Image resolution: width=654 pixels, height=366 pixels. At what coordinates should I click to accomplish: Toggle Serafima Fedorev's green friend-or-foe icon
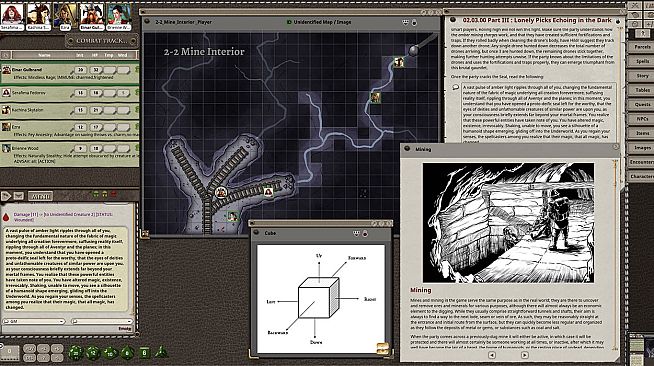click(136, 93)
